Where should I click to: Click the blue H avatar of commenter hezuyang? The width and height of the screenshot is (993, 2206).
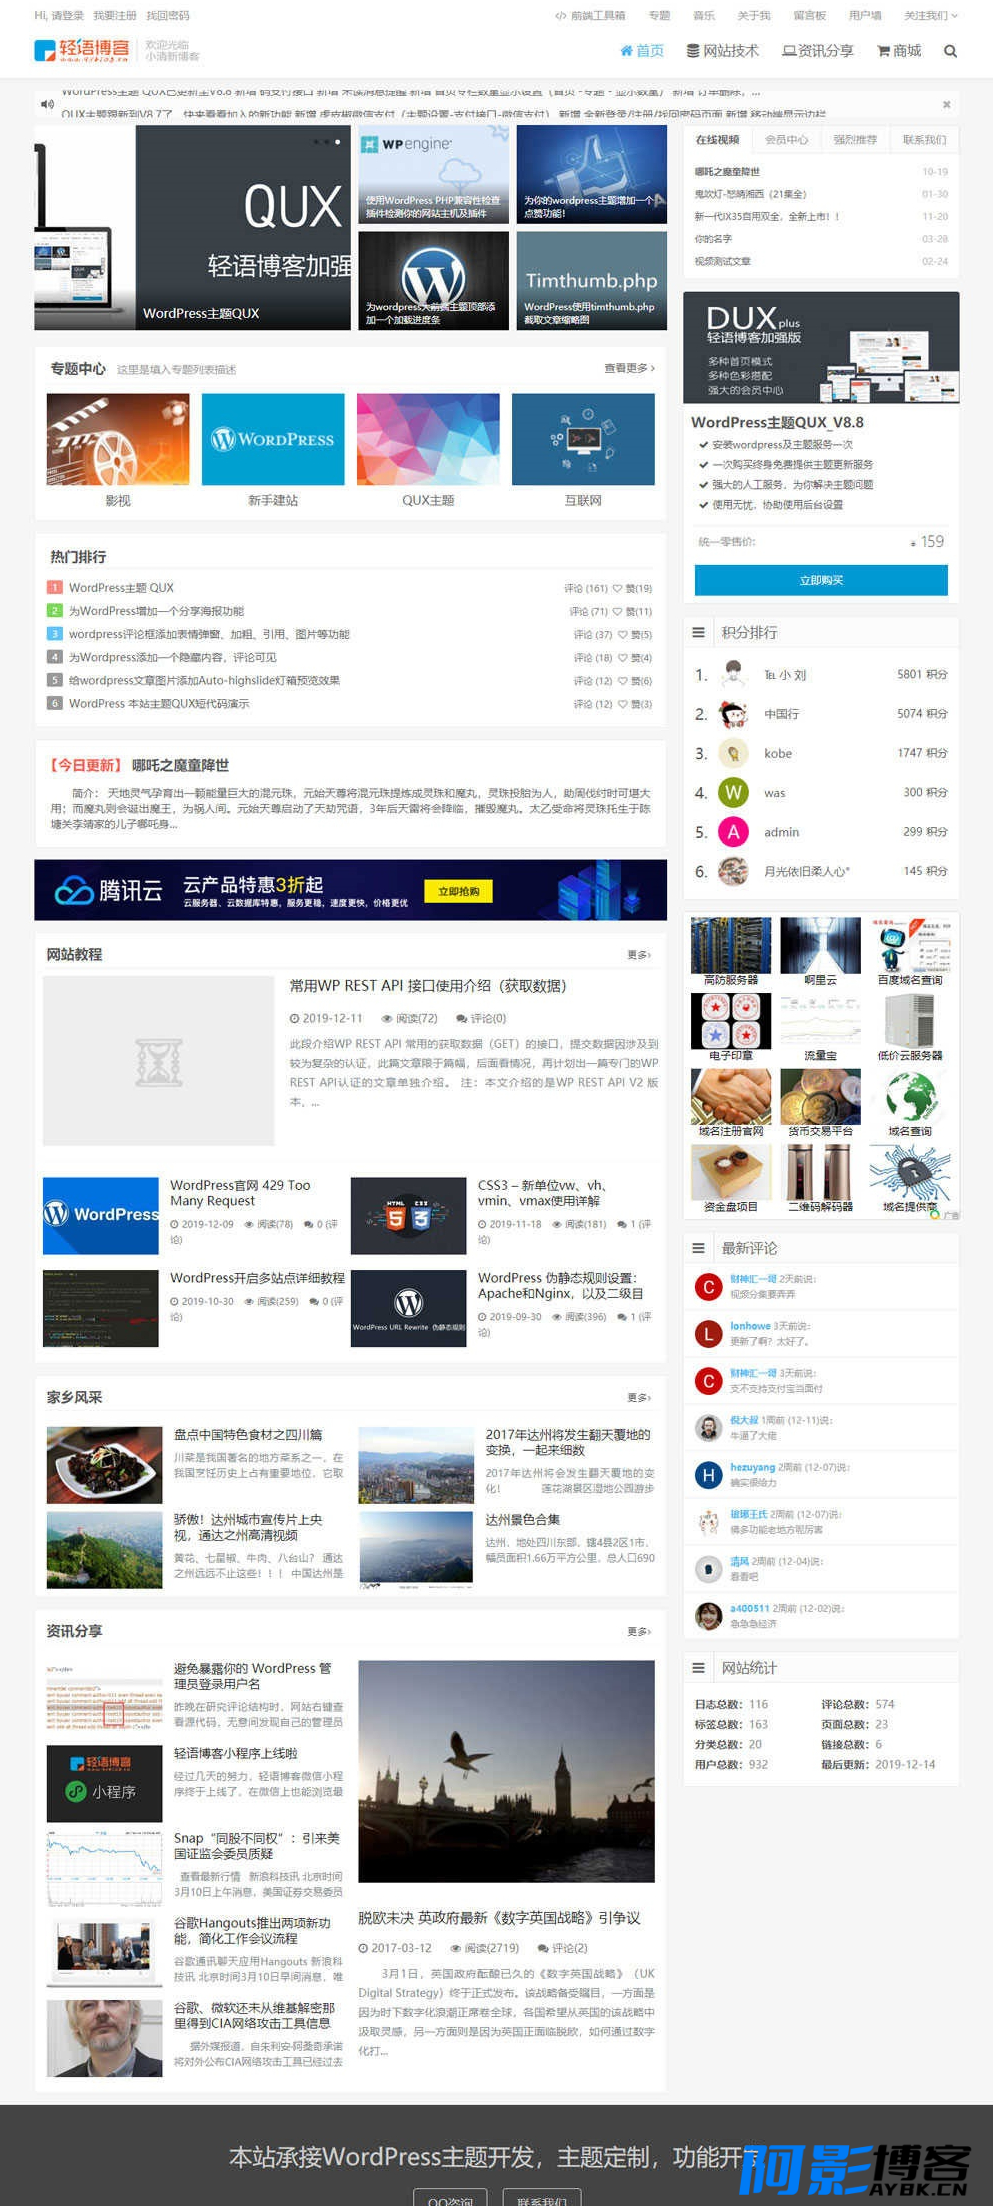708,1475
